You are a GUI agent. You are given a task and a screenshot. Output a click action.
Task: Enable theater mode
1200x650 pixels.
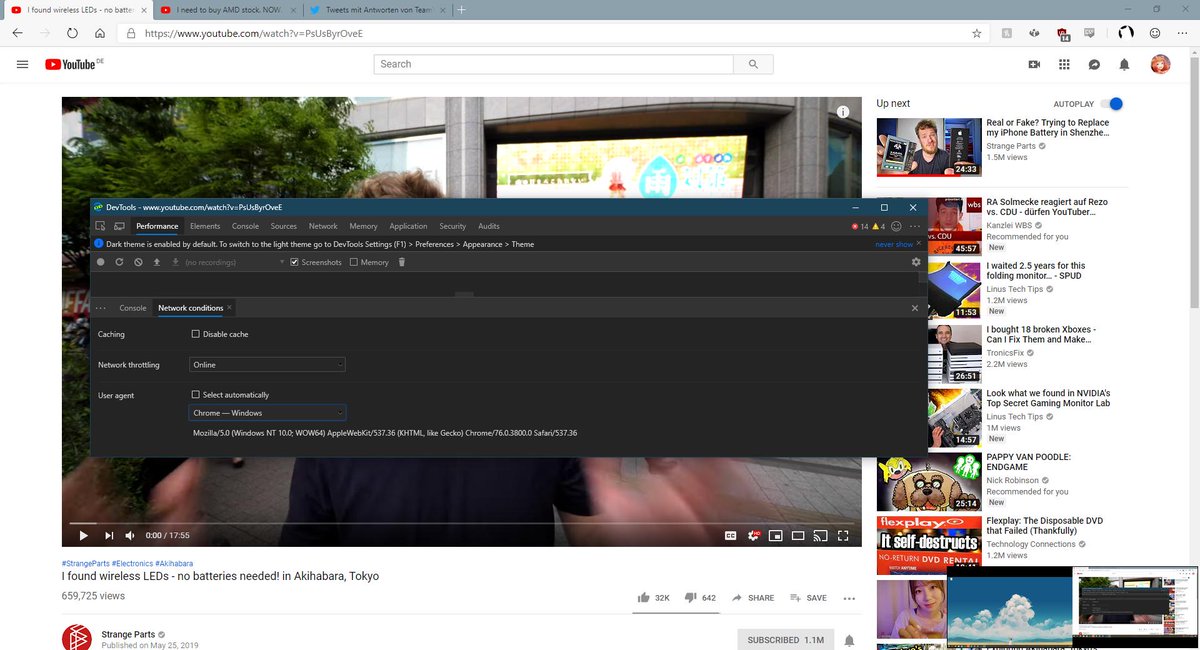tap(798, 536)
